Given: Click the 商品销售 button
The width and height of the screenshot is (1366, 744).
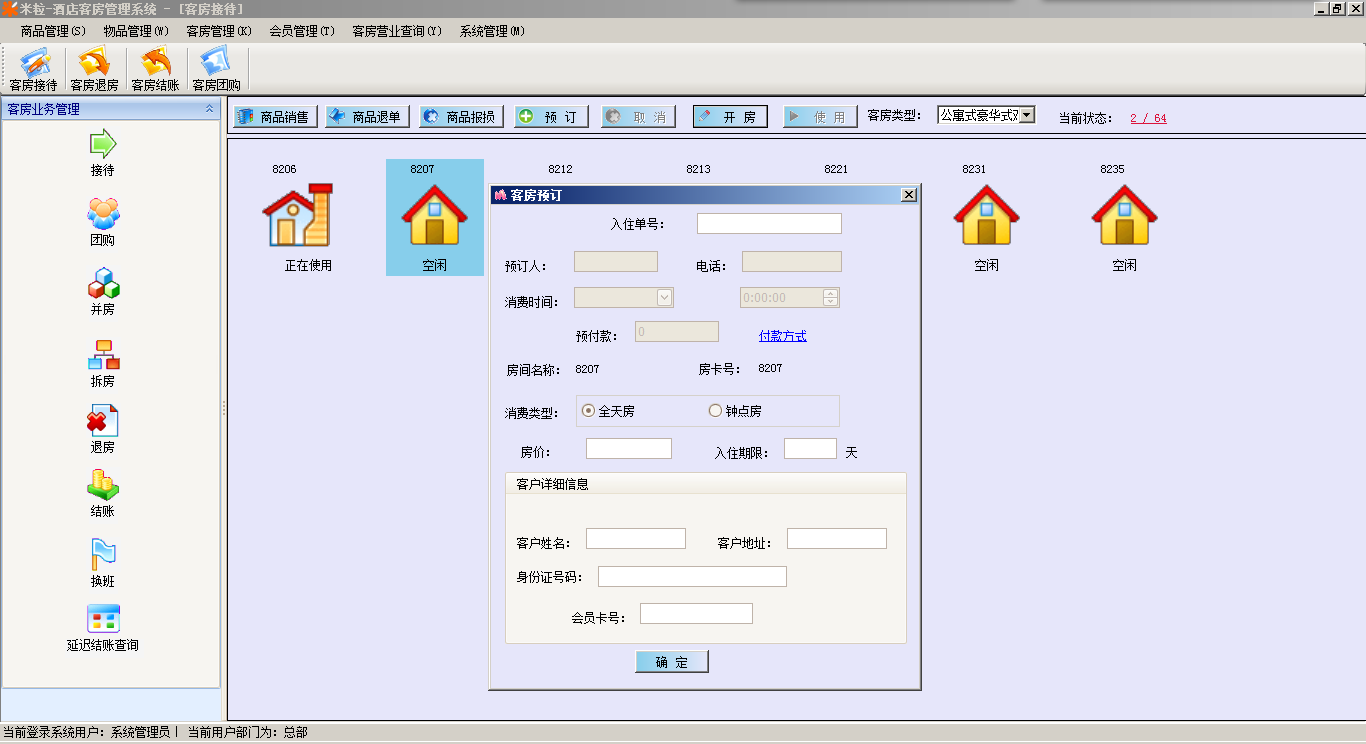Looking at the screenshot, I should coord(276,117).
